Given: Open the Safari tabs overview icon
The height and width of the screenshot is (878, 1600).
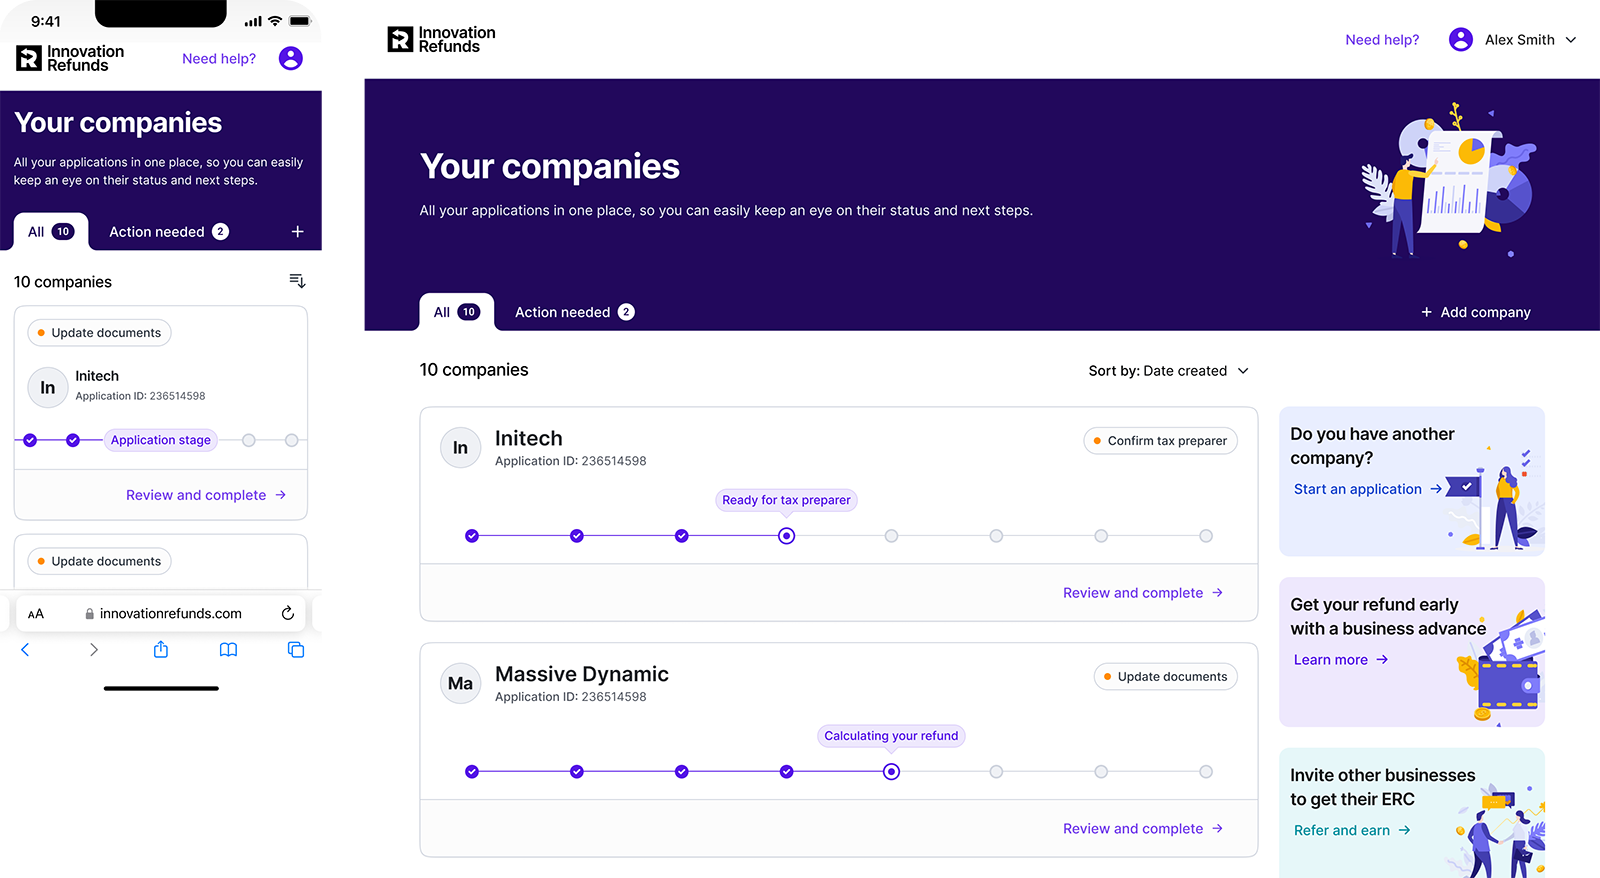Looking at the screenshot, I should [x=296, y=650].
